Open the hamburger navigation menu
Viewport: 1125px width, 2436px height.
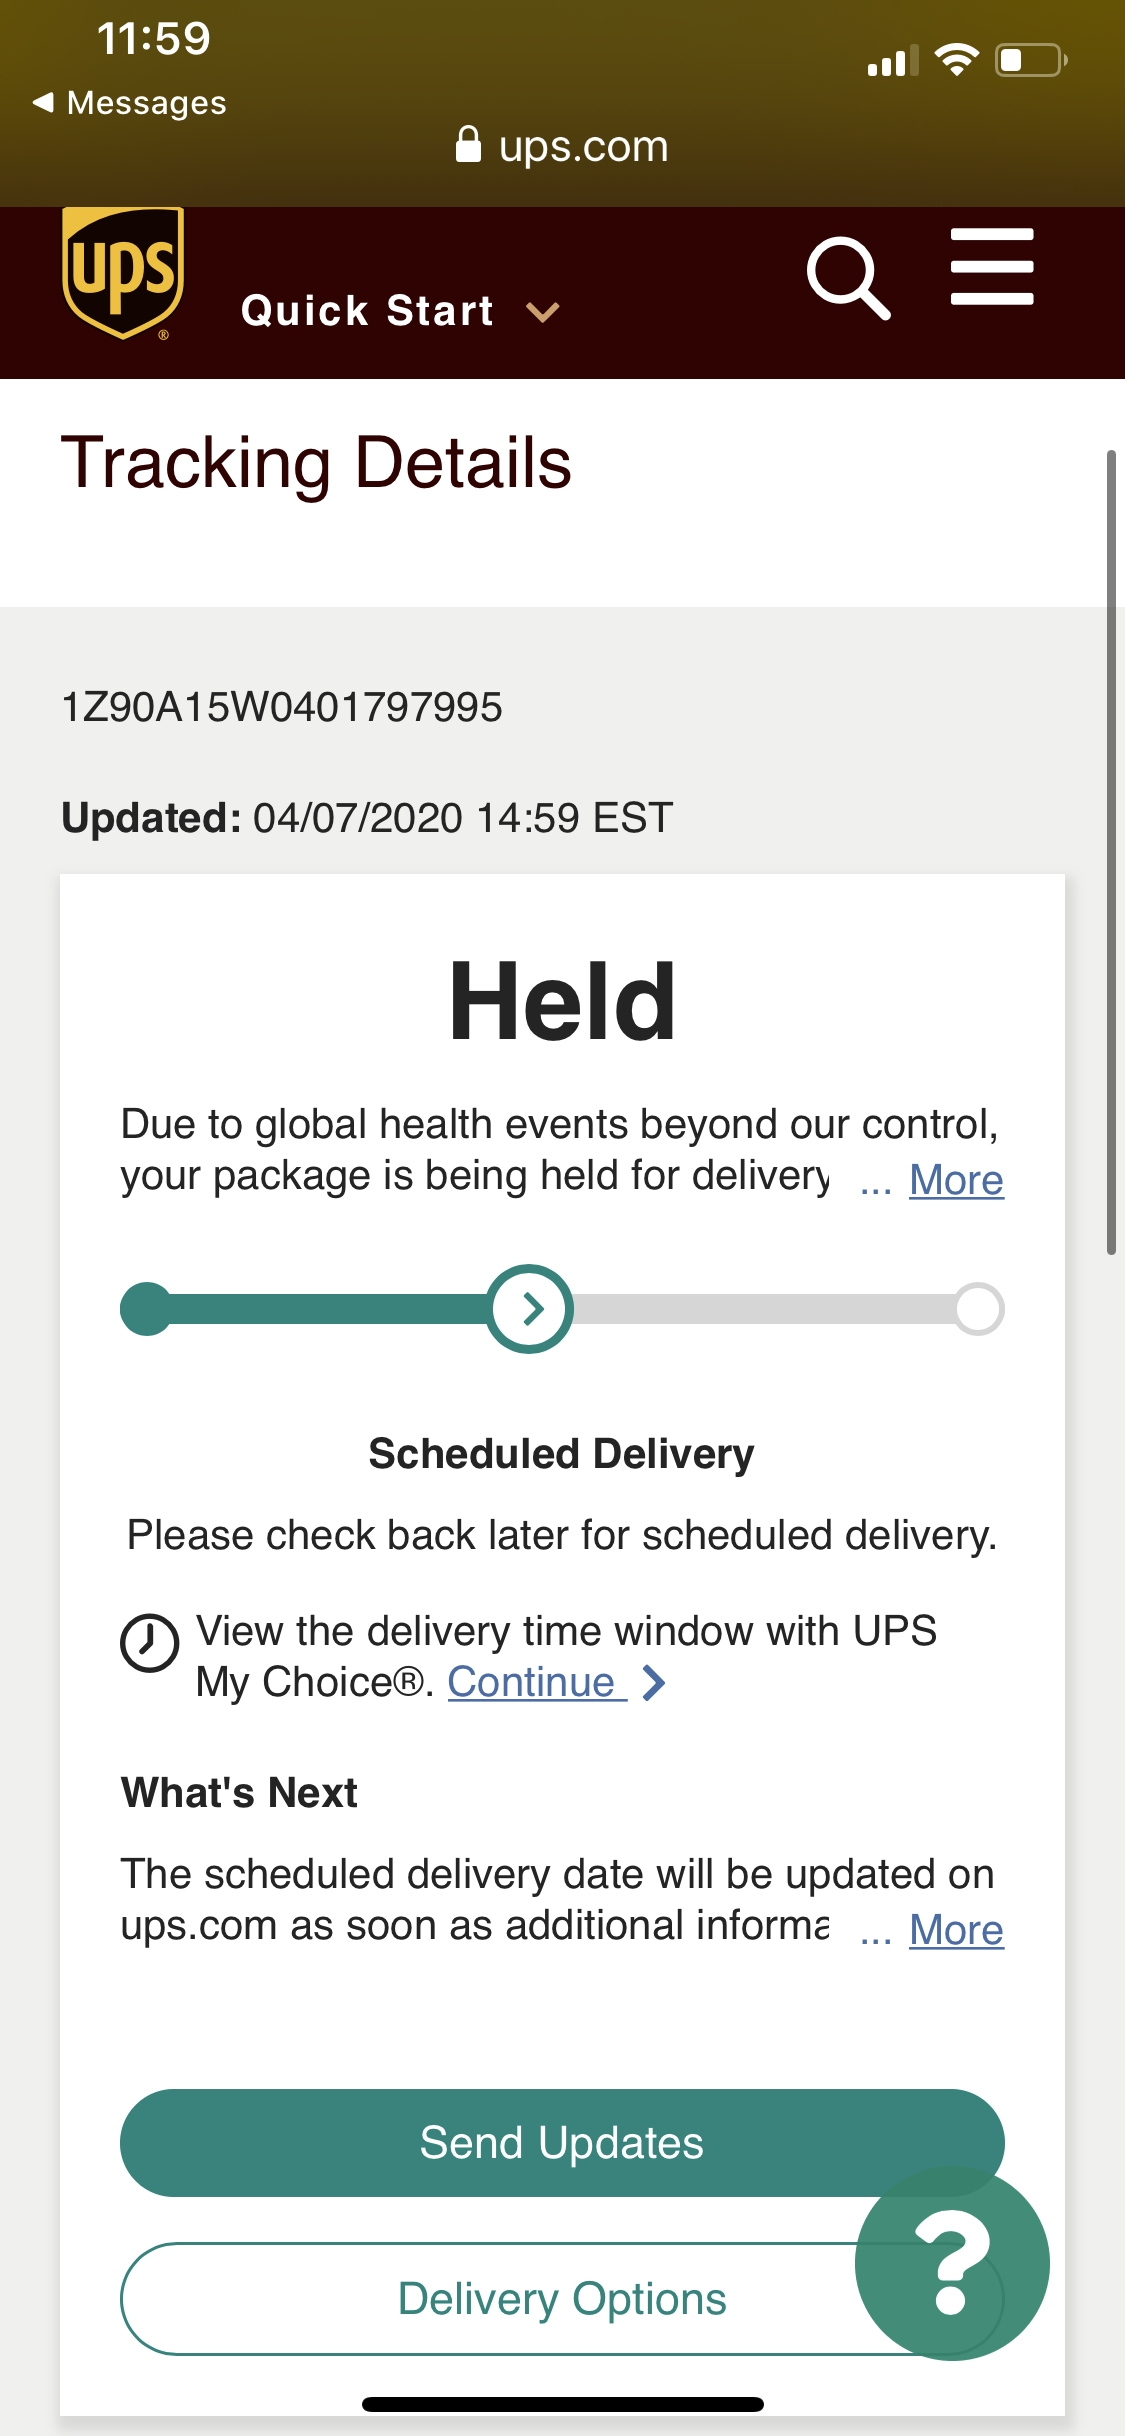tap(991, 267)
